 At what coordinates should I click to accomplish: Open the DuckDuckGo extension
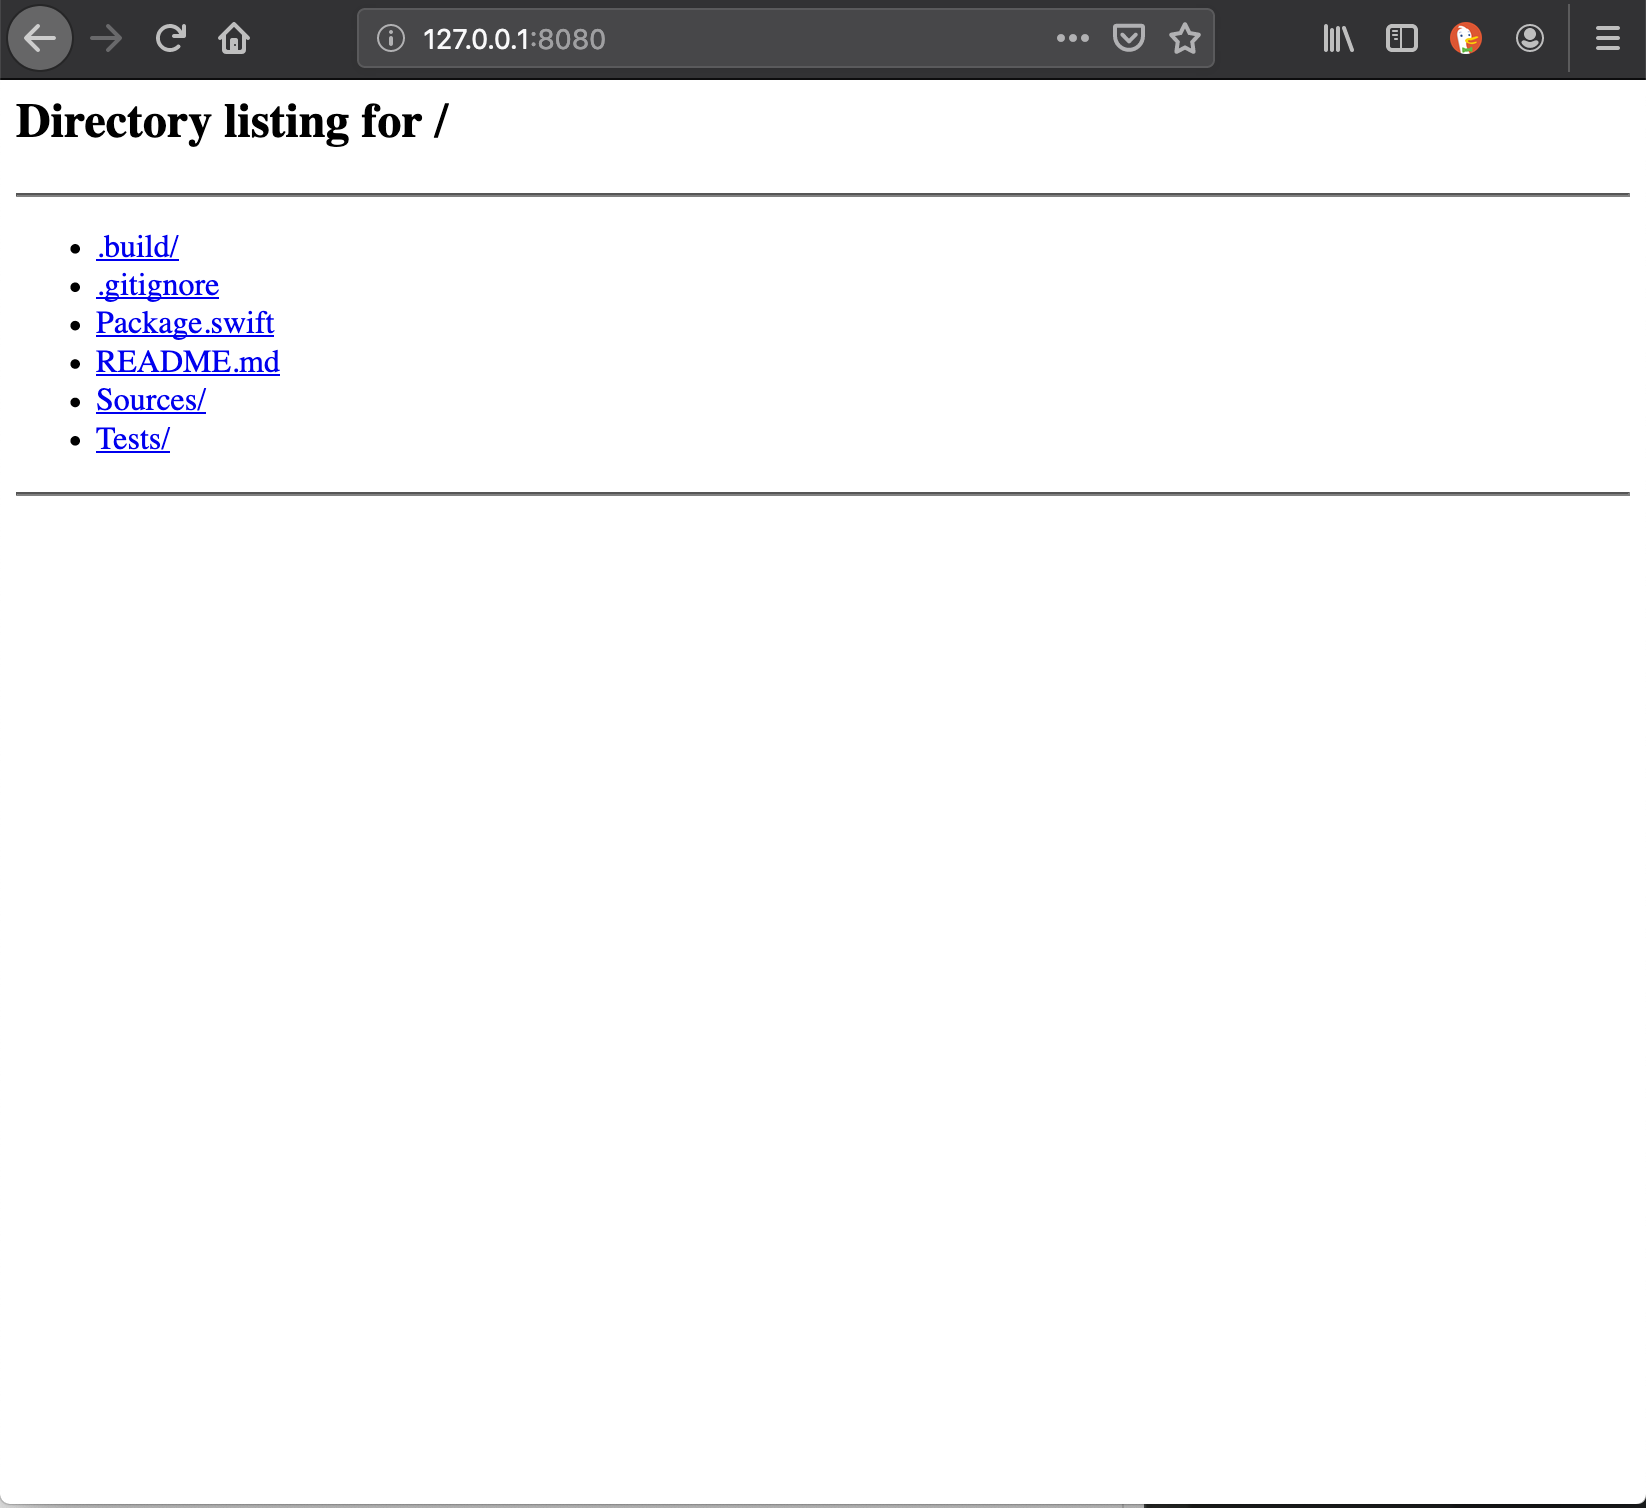click(x=1466, y=39)
